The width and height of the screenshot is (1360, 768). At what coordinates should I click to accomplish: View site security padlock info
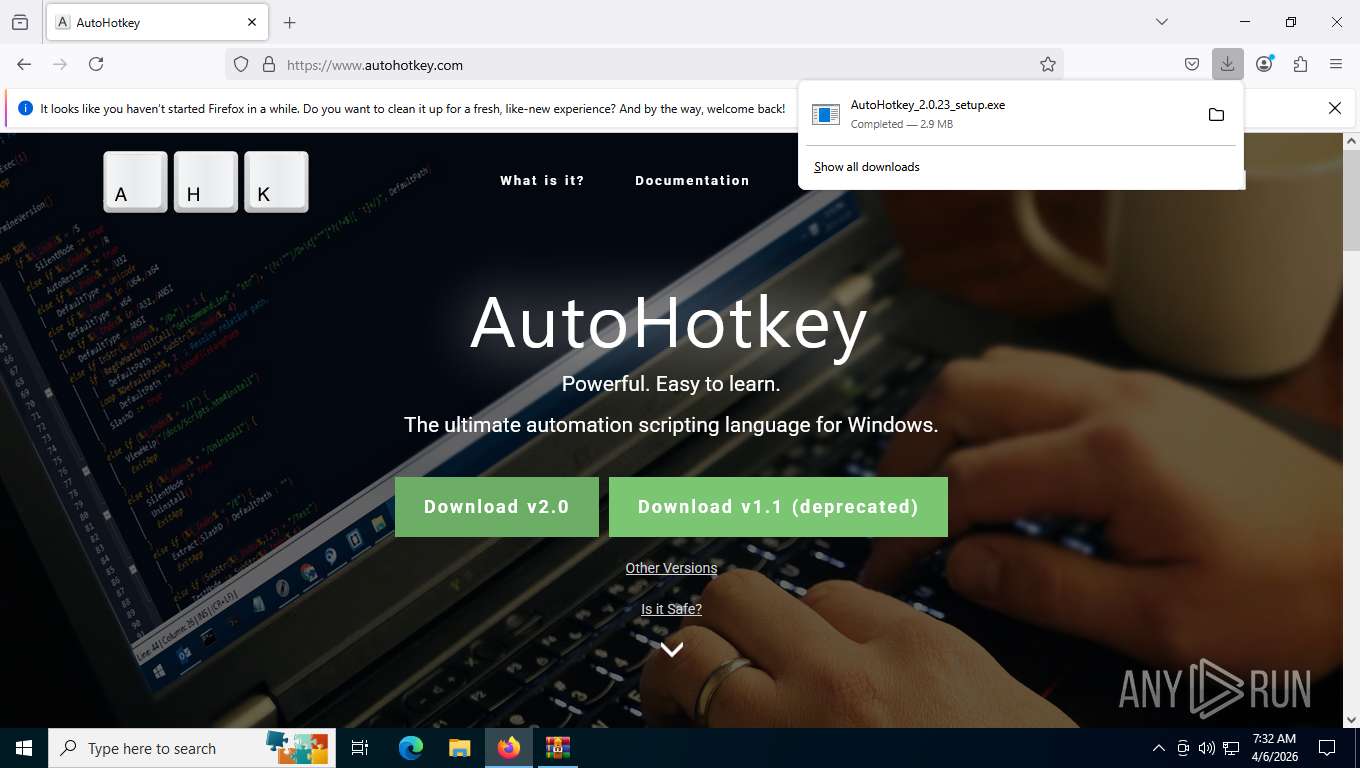(x=268, y=64)
